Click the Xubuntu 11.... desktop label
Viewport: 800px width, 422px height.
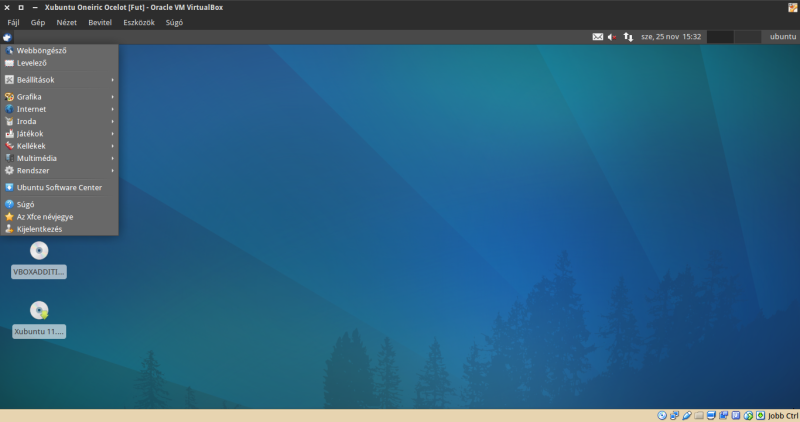pyautogui.click(x=39, y=332)
